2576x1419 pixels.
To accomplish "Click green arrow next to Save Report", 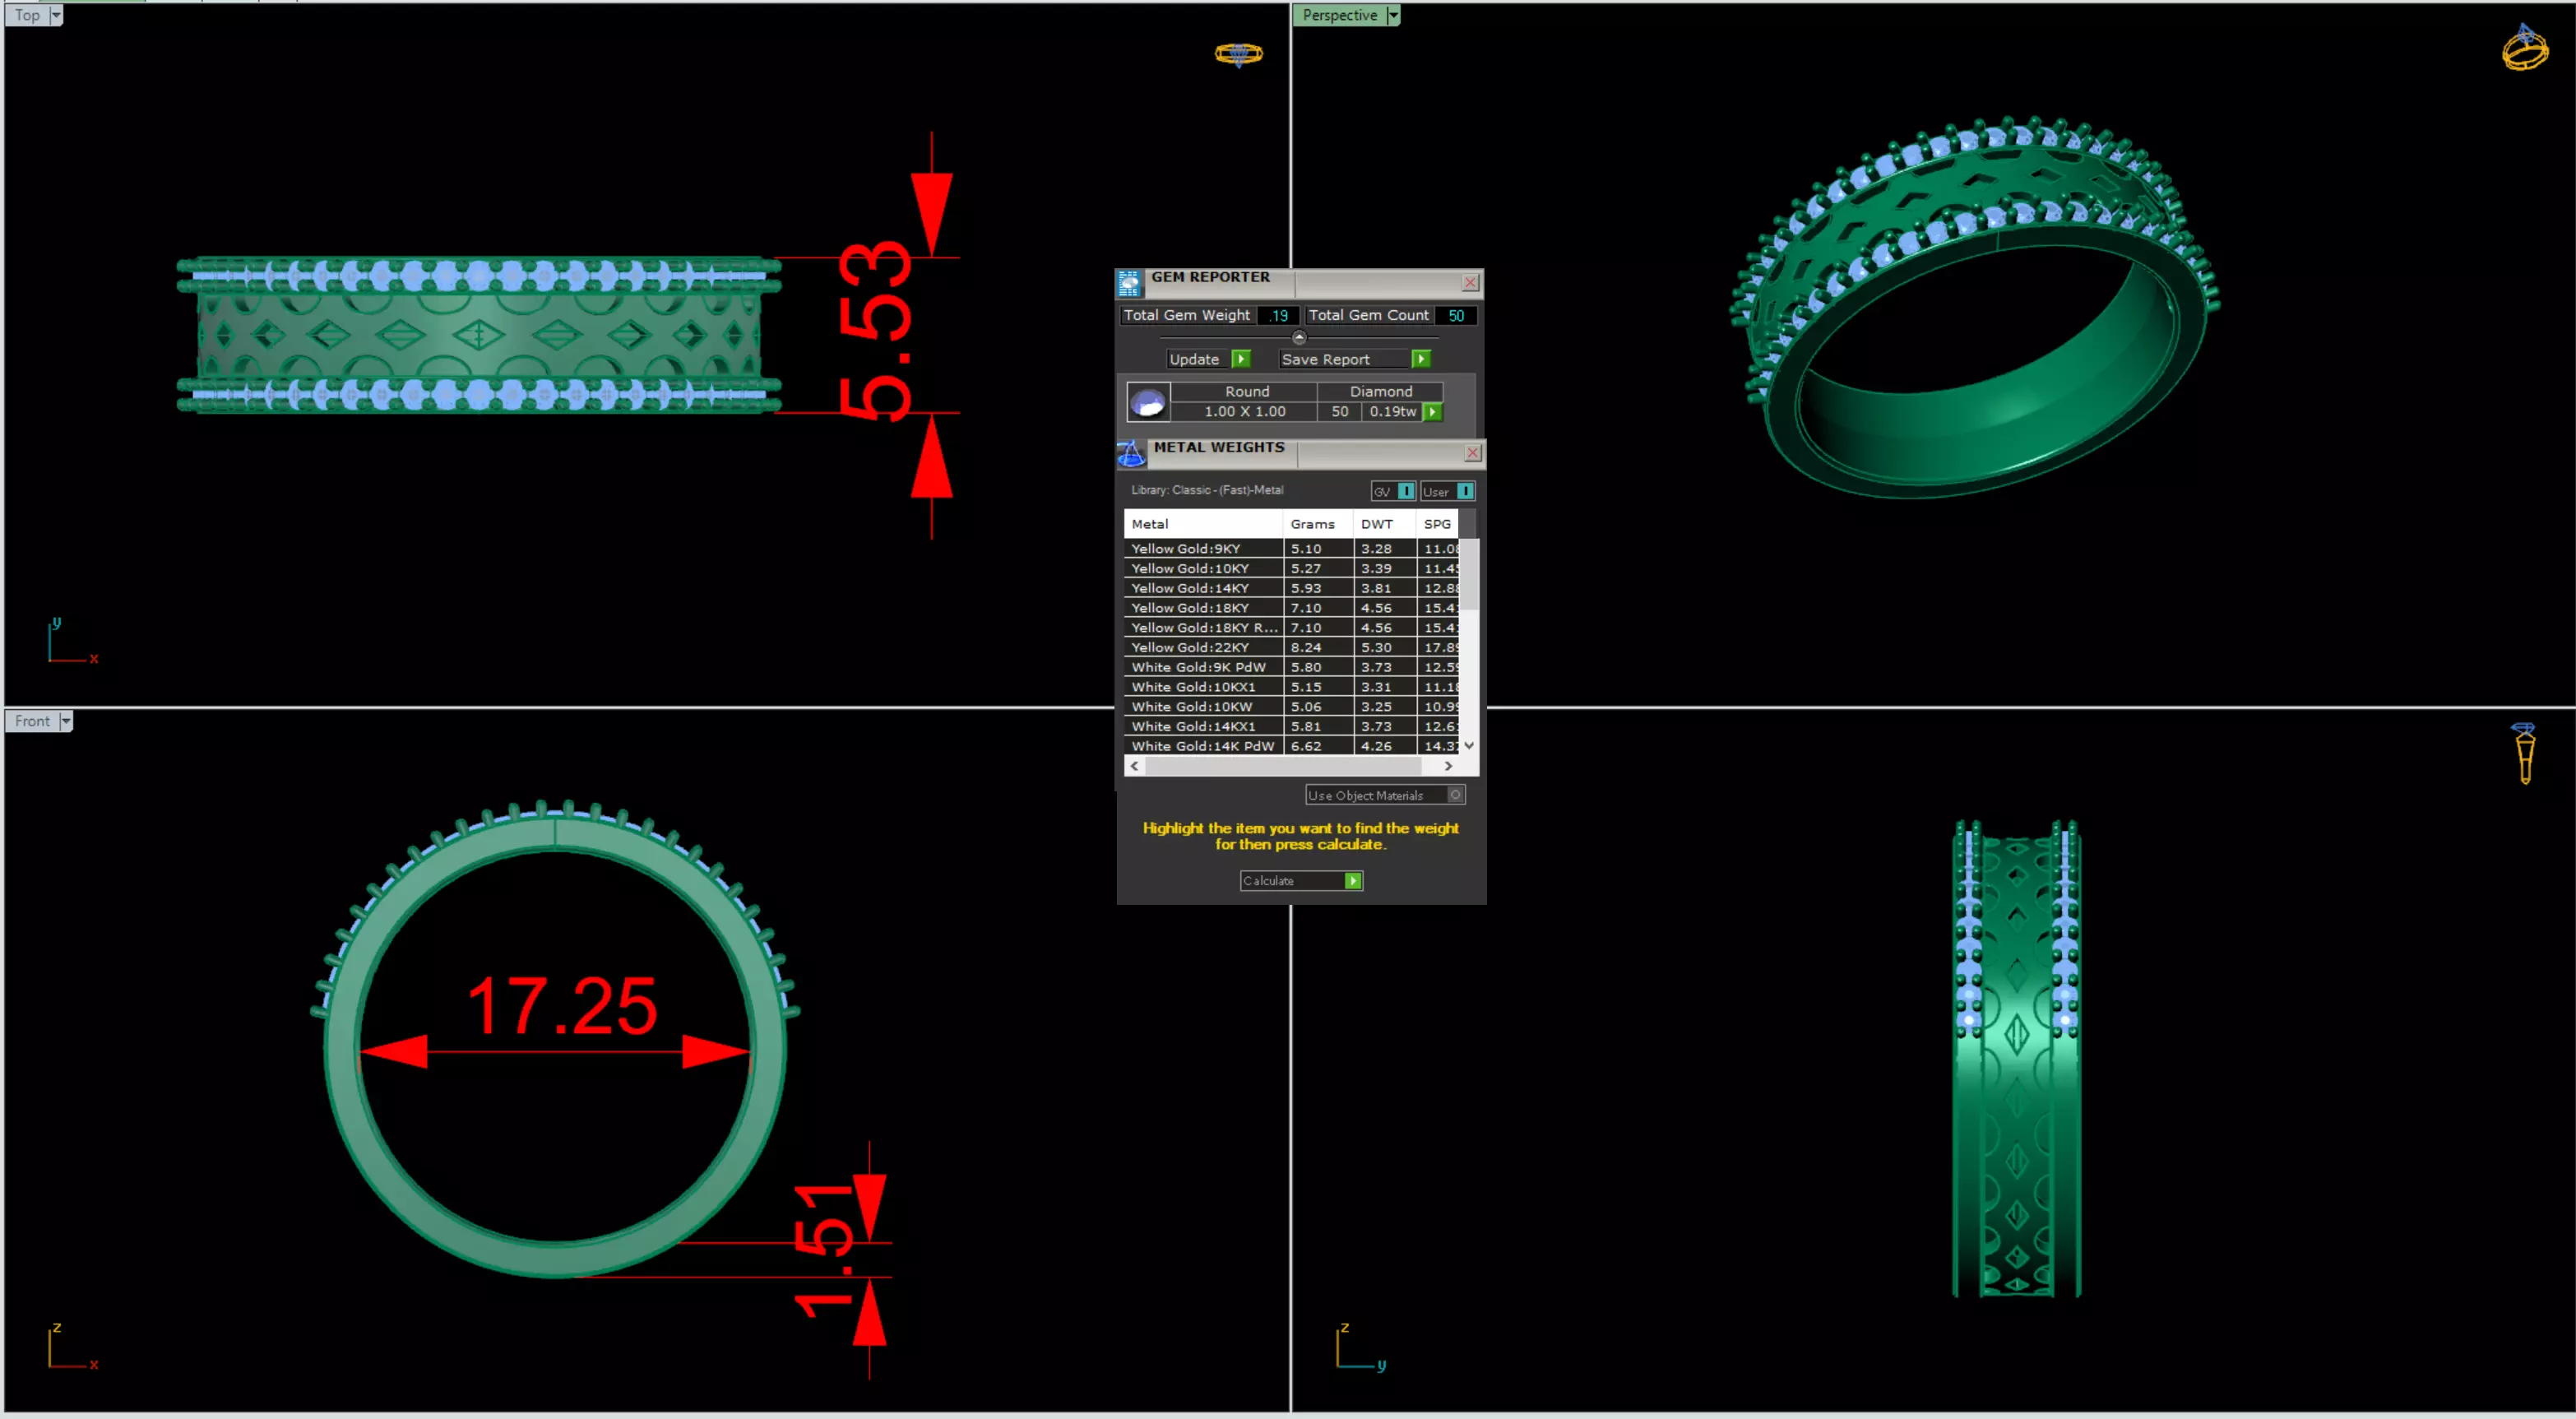I will click(x=1421, y=359).
